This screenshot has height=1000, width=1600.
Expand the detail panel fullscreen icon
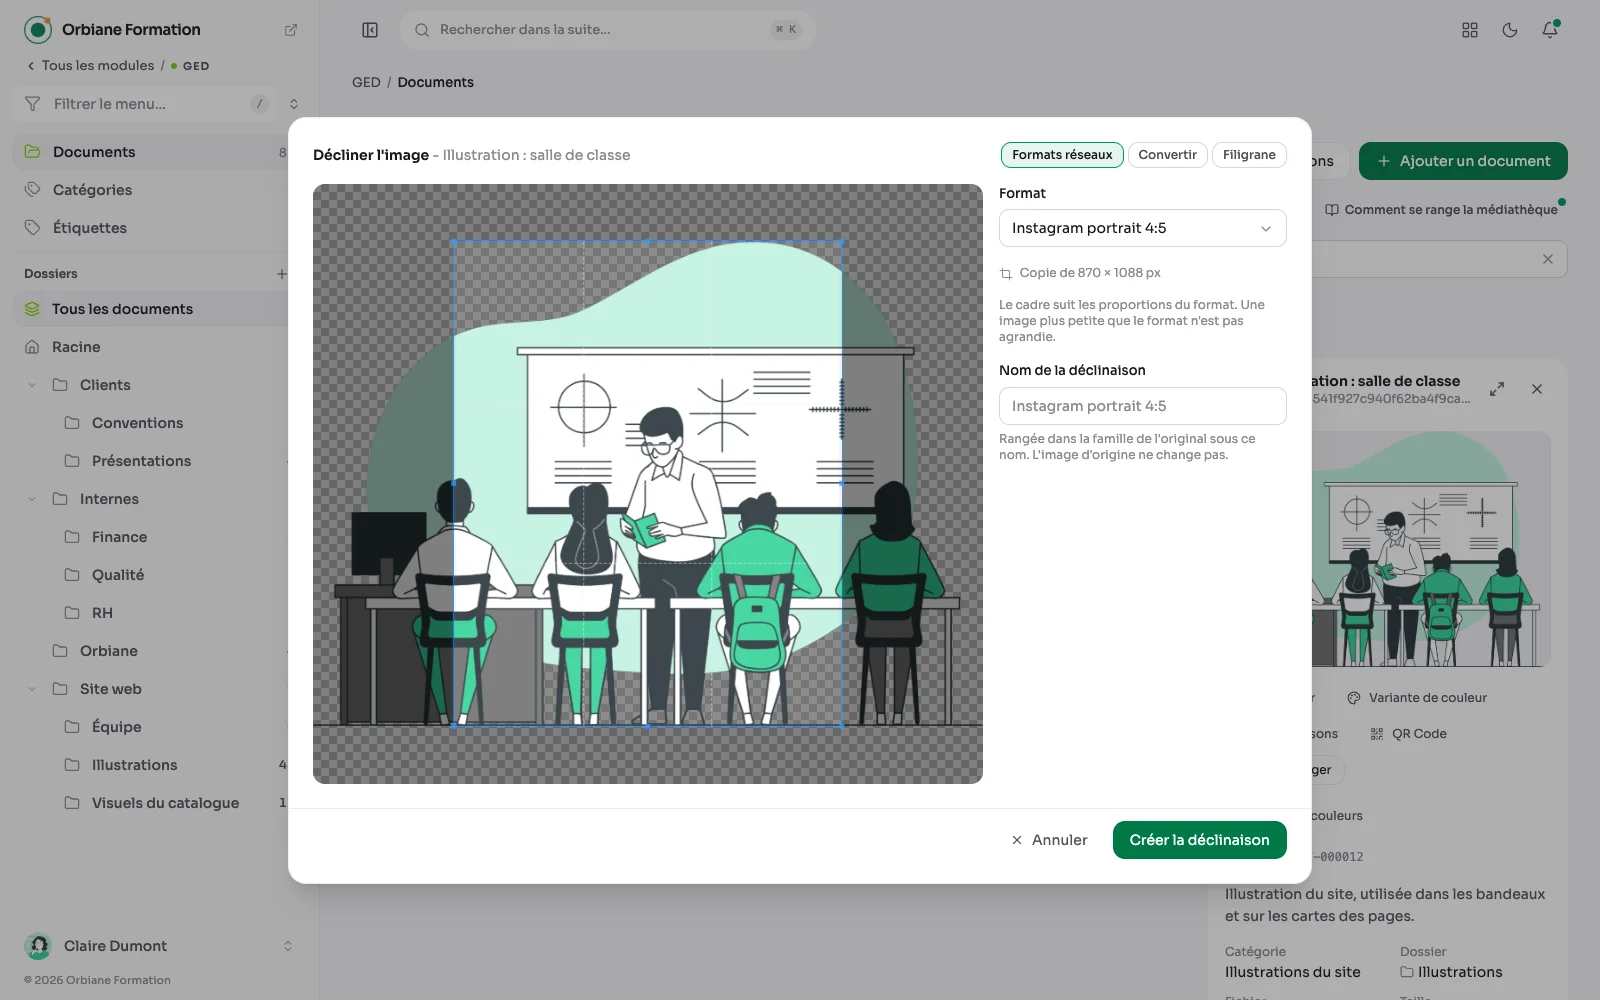point(1497,389)
